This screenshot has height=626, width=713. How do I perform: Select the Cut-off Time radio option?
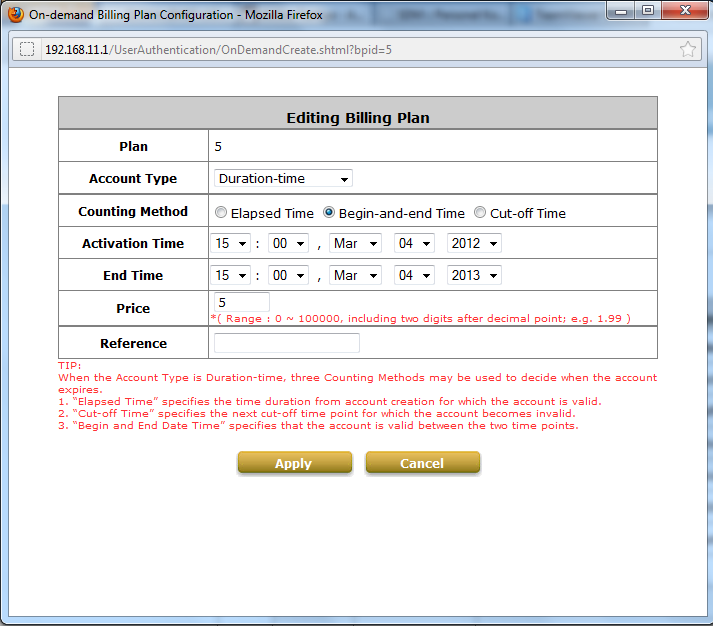coord(480,213)
